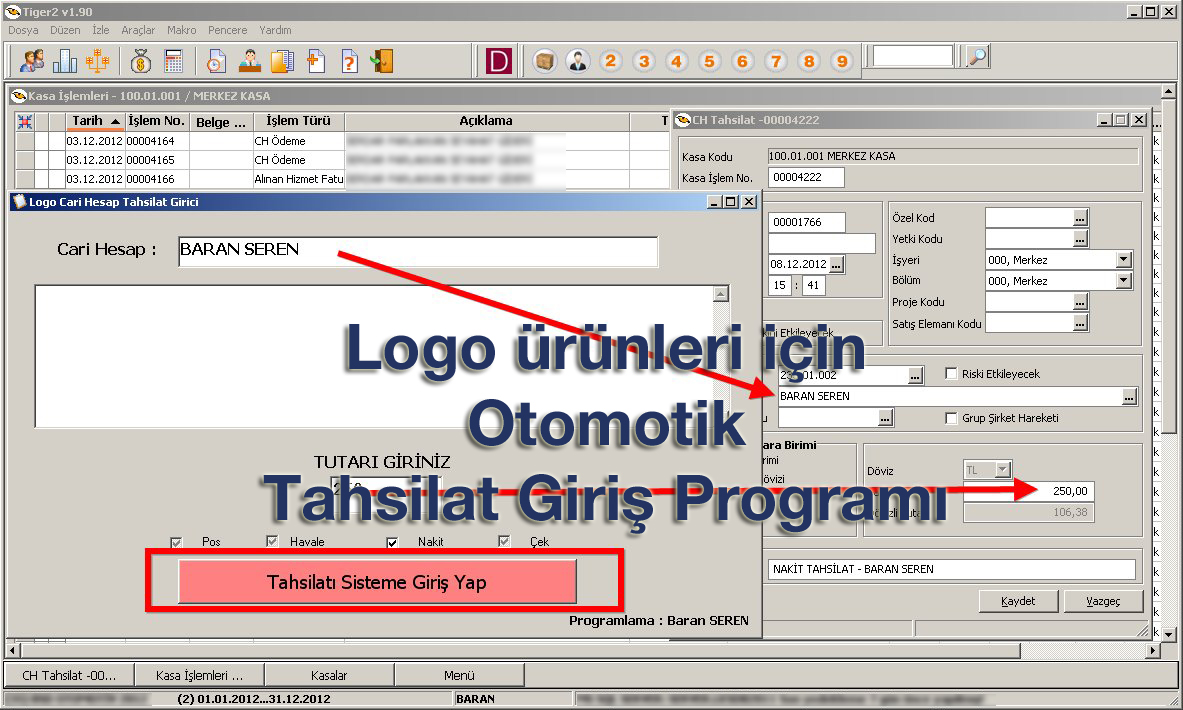Click the bar chart toolbar icon

pos(65,61)
